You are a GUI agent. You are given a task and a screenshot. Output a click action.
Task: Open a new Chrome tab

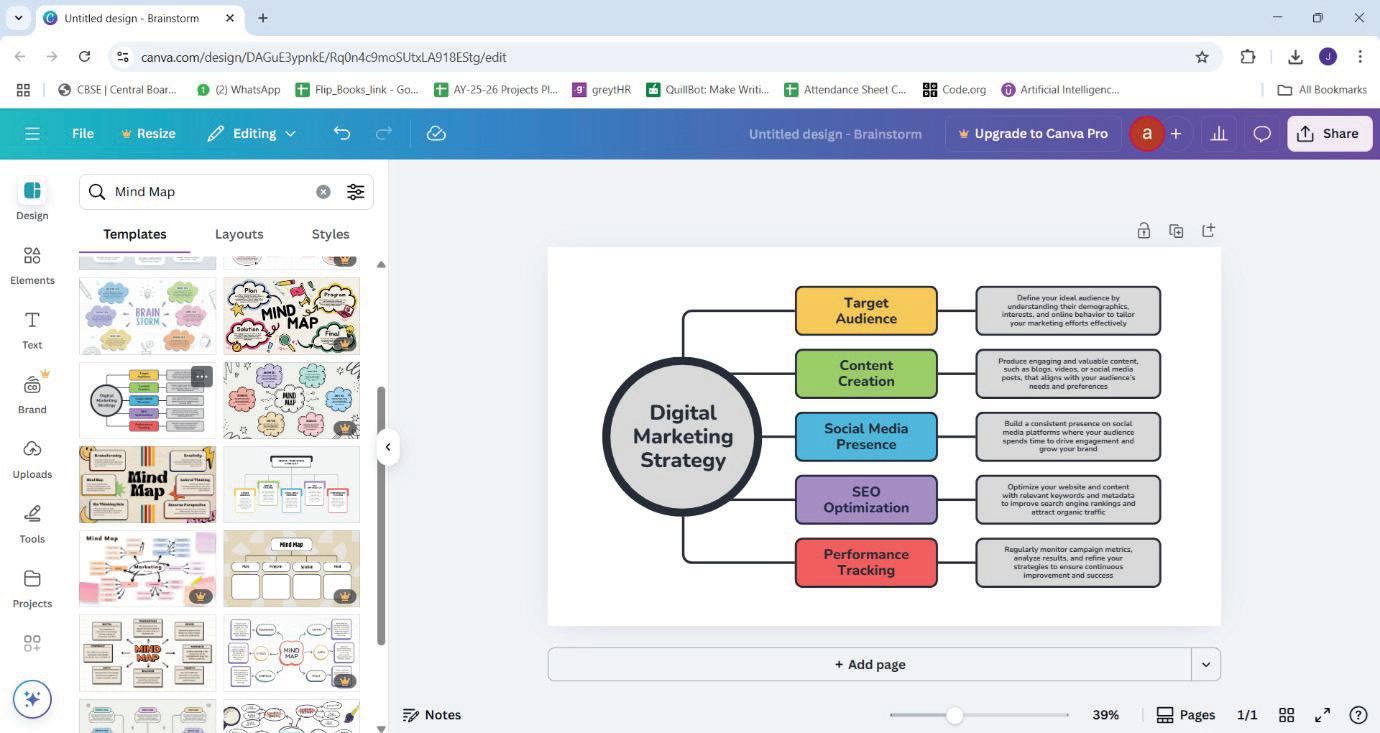[x=263, y=18]
